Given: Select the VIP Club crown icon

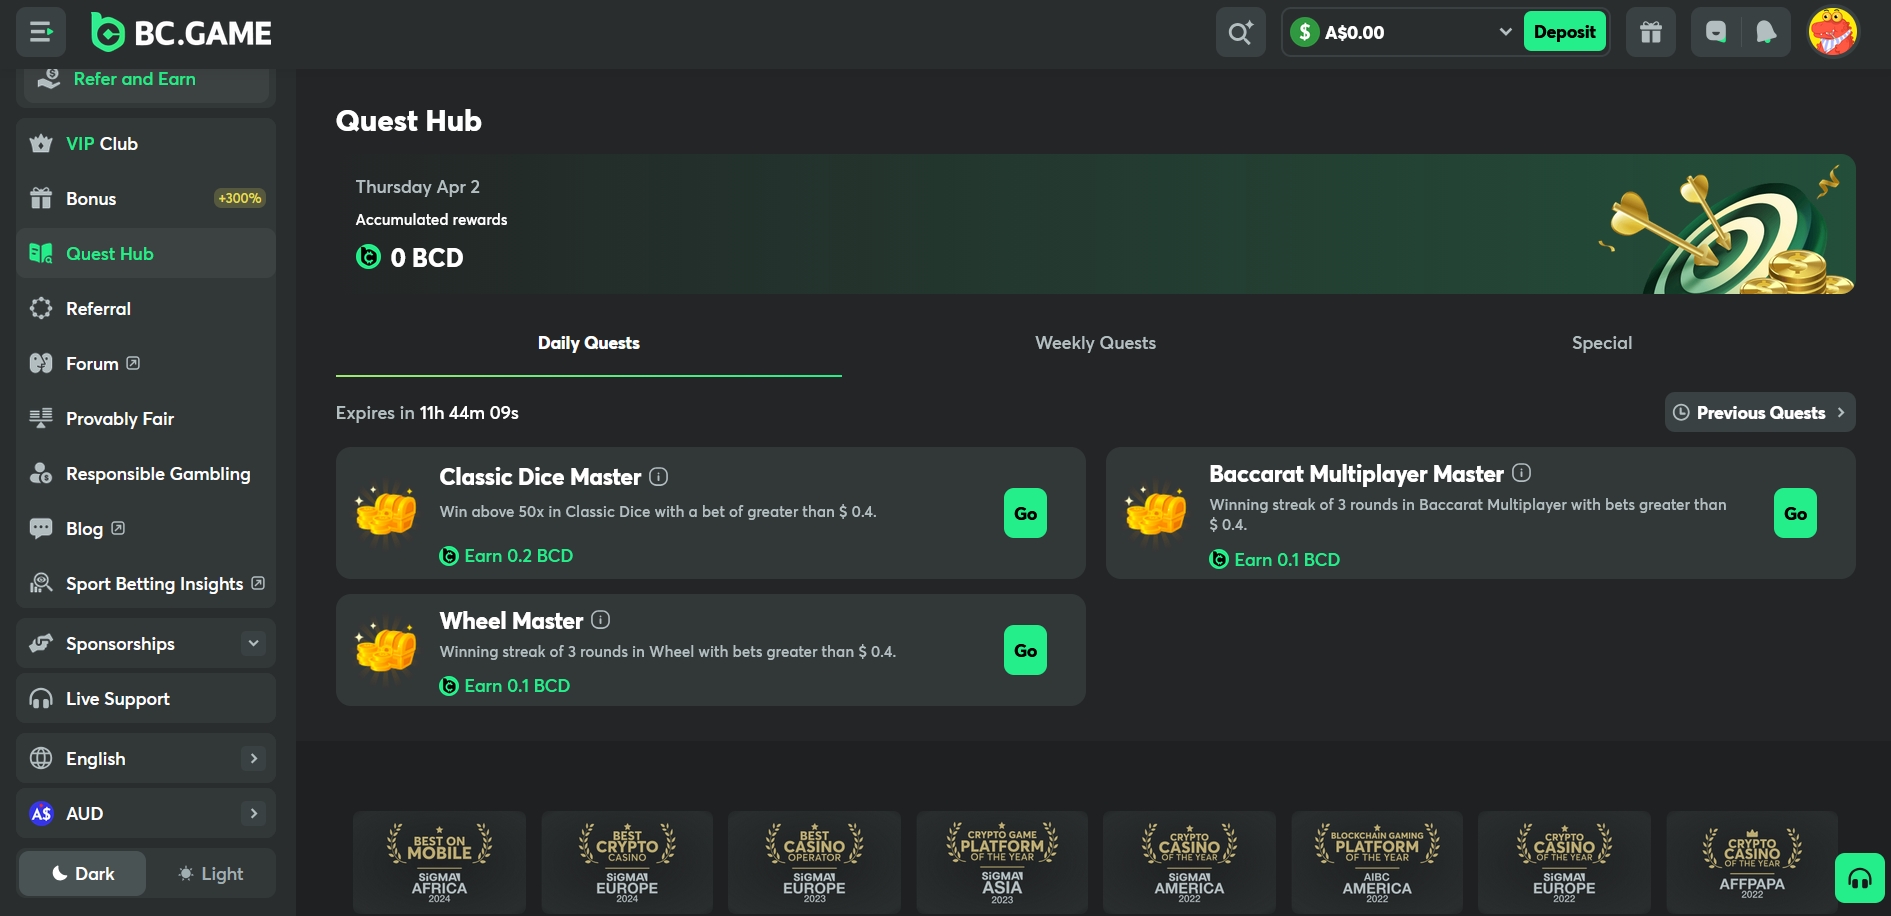Looking at the screenshot, I should click(x=41, y=143).
